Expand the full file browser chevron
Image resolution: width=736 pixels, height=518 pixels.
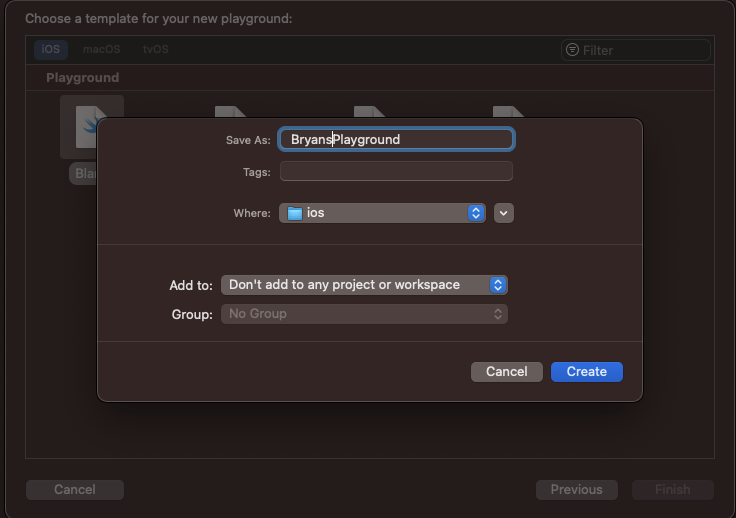click(504, 213)
